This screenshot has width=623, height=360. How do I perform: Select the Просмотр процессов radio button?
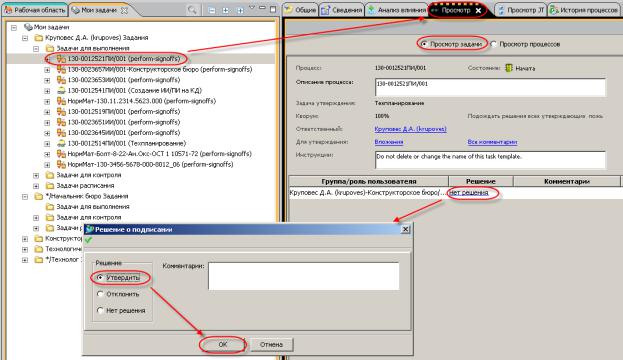(x=493, y=44)
